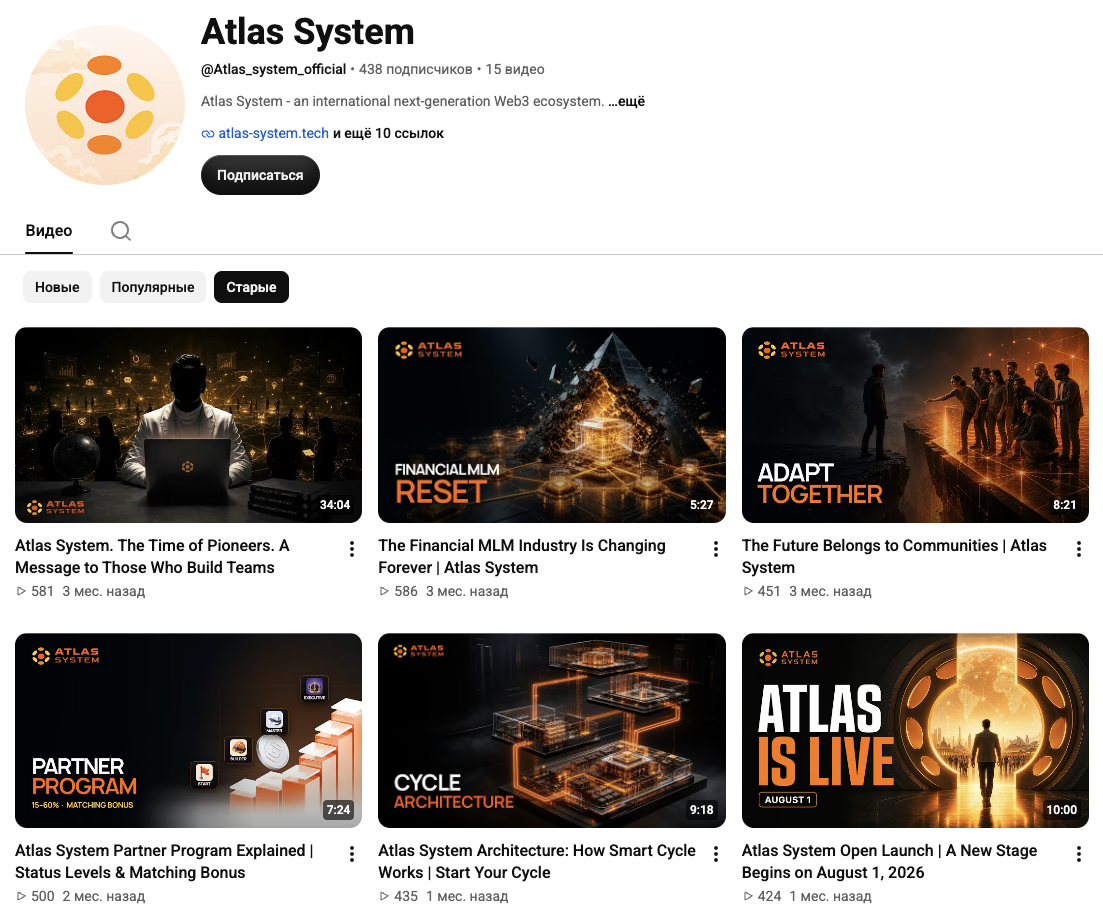Click the 500 views 2 мес. назад text

pyautogui.click(x=88, y=896)
